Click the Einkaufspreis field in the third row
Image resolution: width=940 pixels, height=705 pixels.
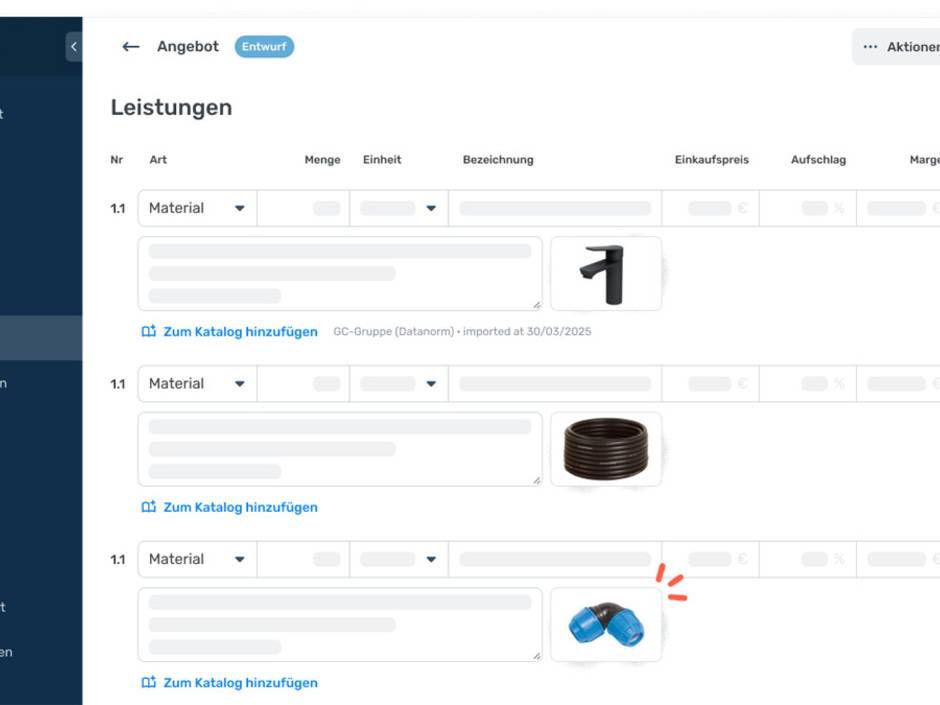(710, 560)
